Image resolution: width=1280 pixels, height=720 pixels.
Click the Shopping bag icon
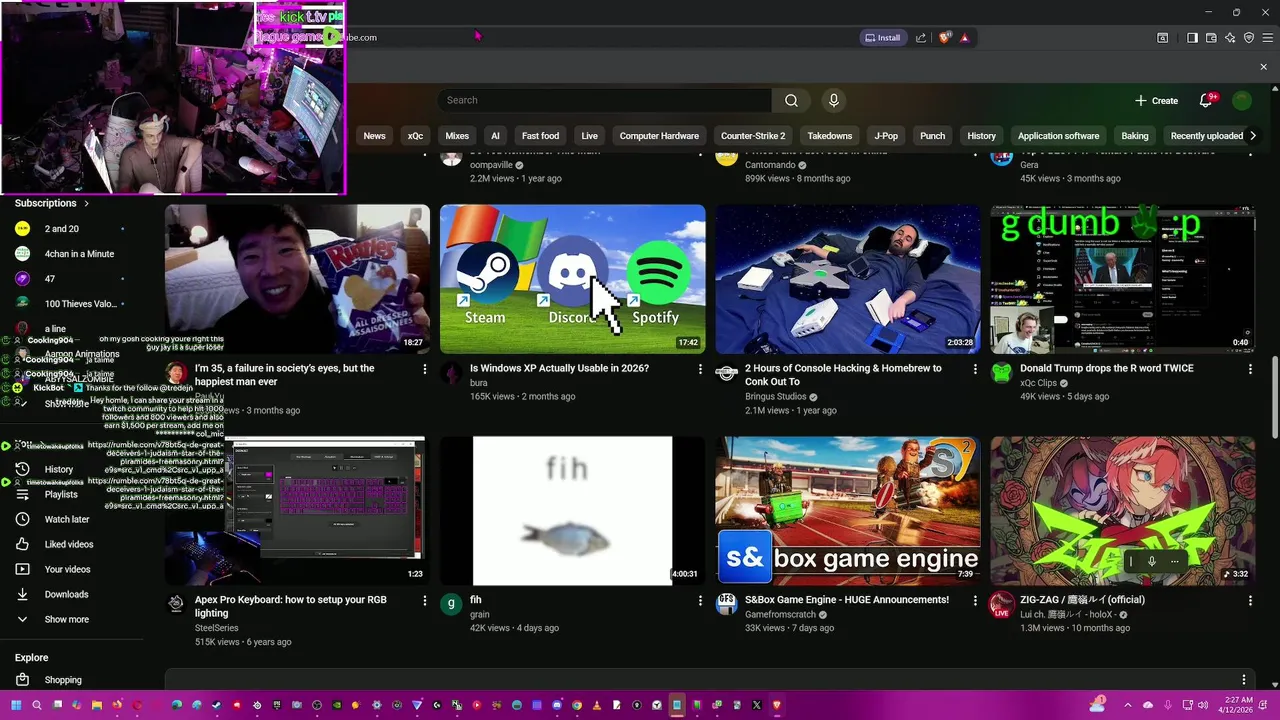(22, 680)
